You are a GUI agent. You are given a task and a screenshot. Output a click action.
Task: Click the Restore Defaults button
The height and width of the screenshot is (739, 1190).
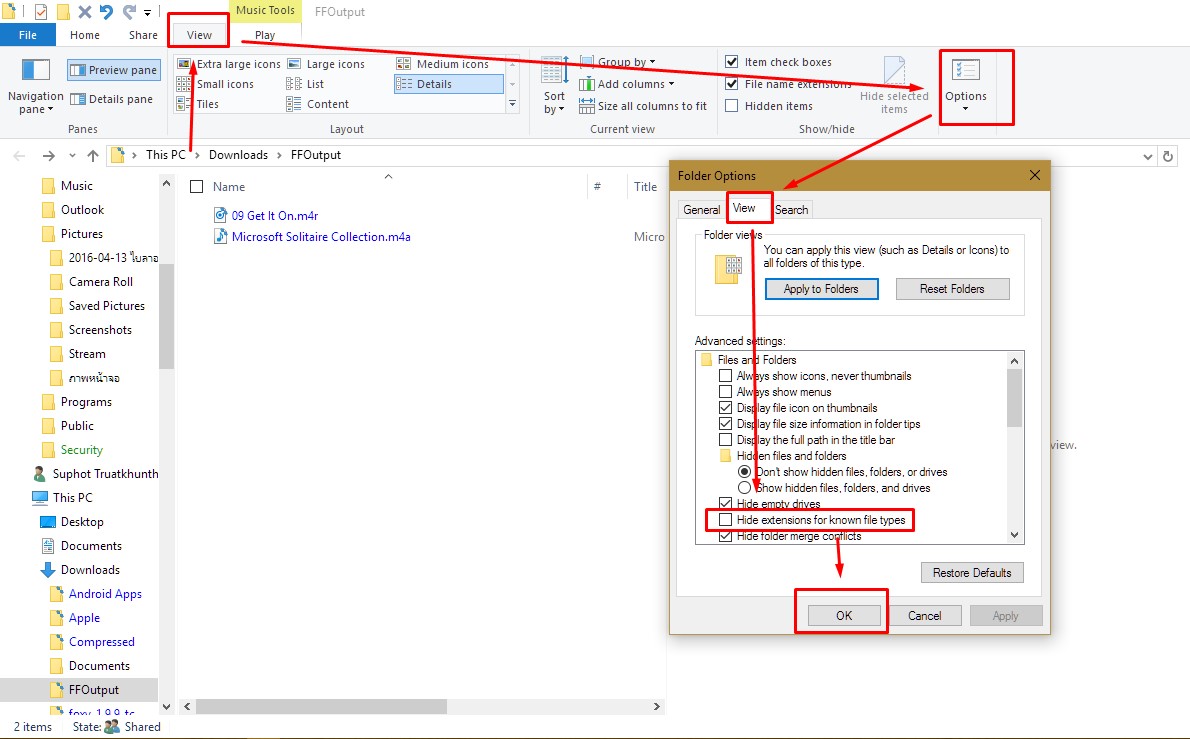point(972,573)
